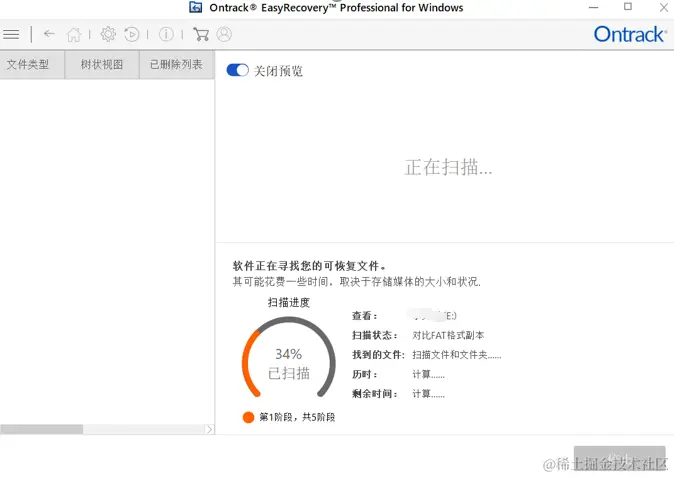
Task: Click the 历时 label
Action: tap(365, 374)
